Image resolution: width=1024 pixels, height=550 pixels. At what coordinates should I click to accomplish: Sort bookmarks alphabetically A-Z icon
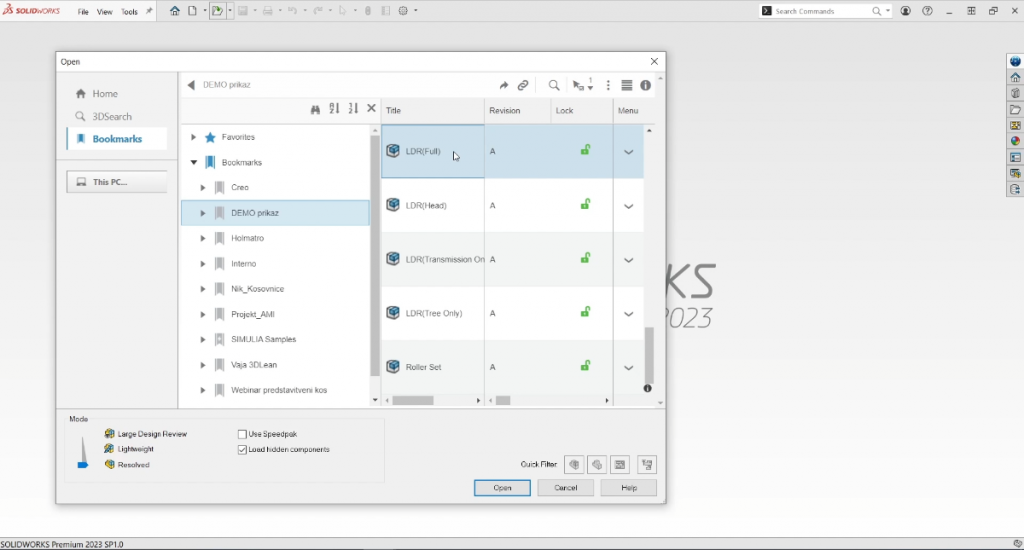coord(334,109)
